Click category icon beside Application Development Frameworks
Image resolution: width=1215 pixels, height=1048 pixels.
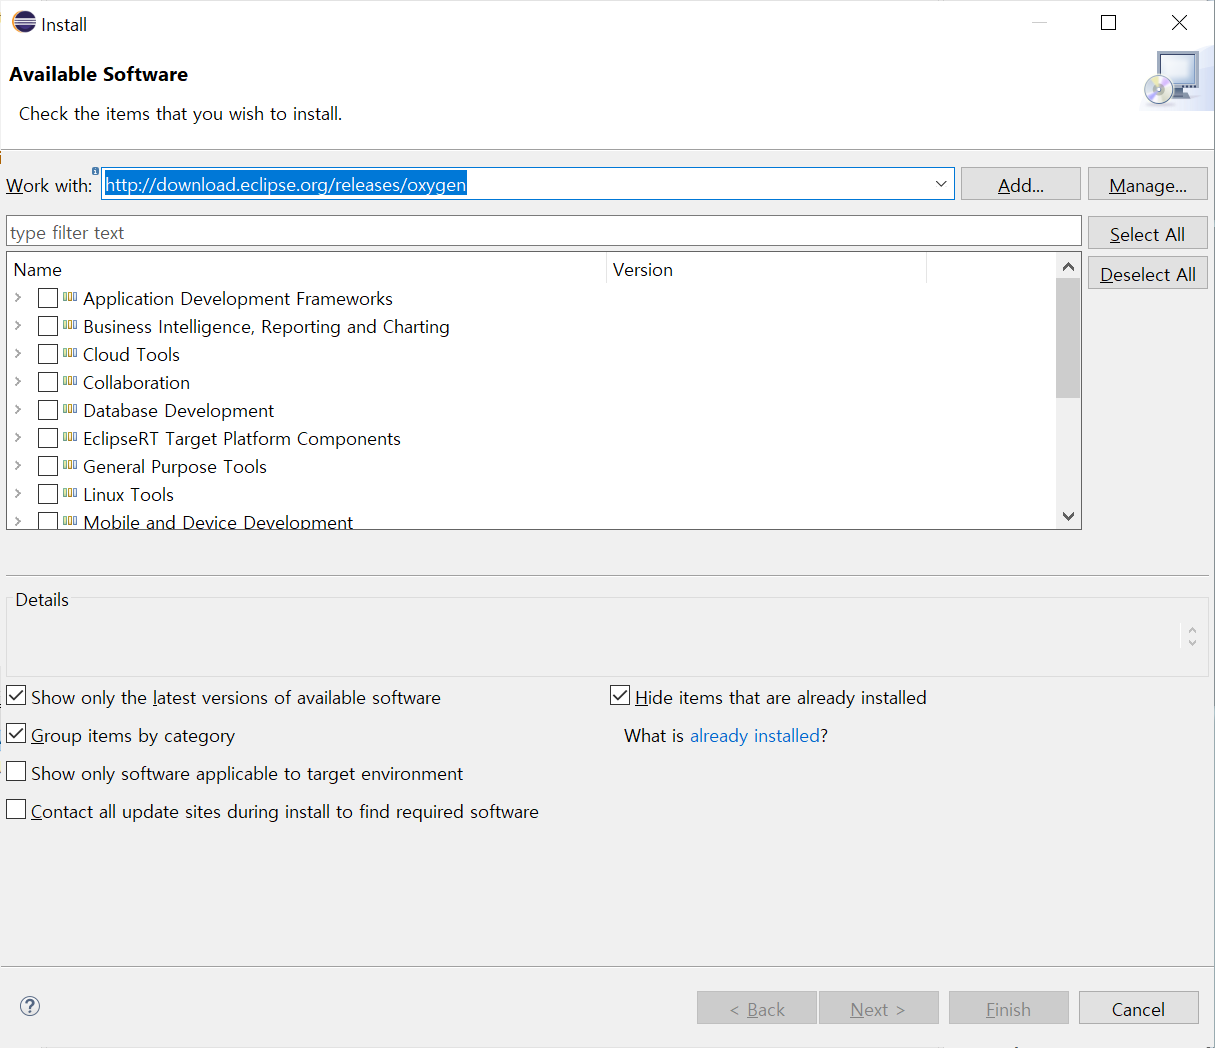(x=70, y=297)
